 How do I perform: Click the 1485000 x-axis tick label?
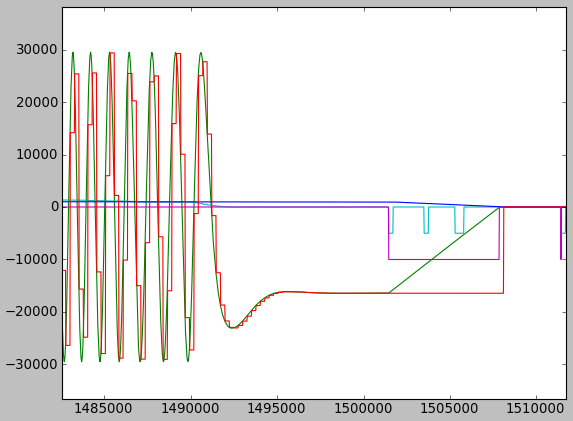point(104,408)
